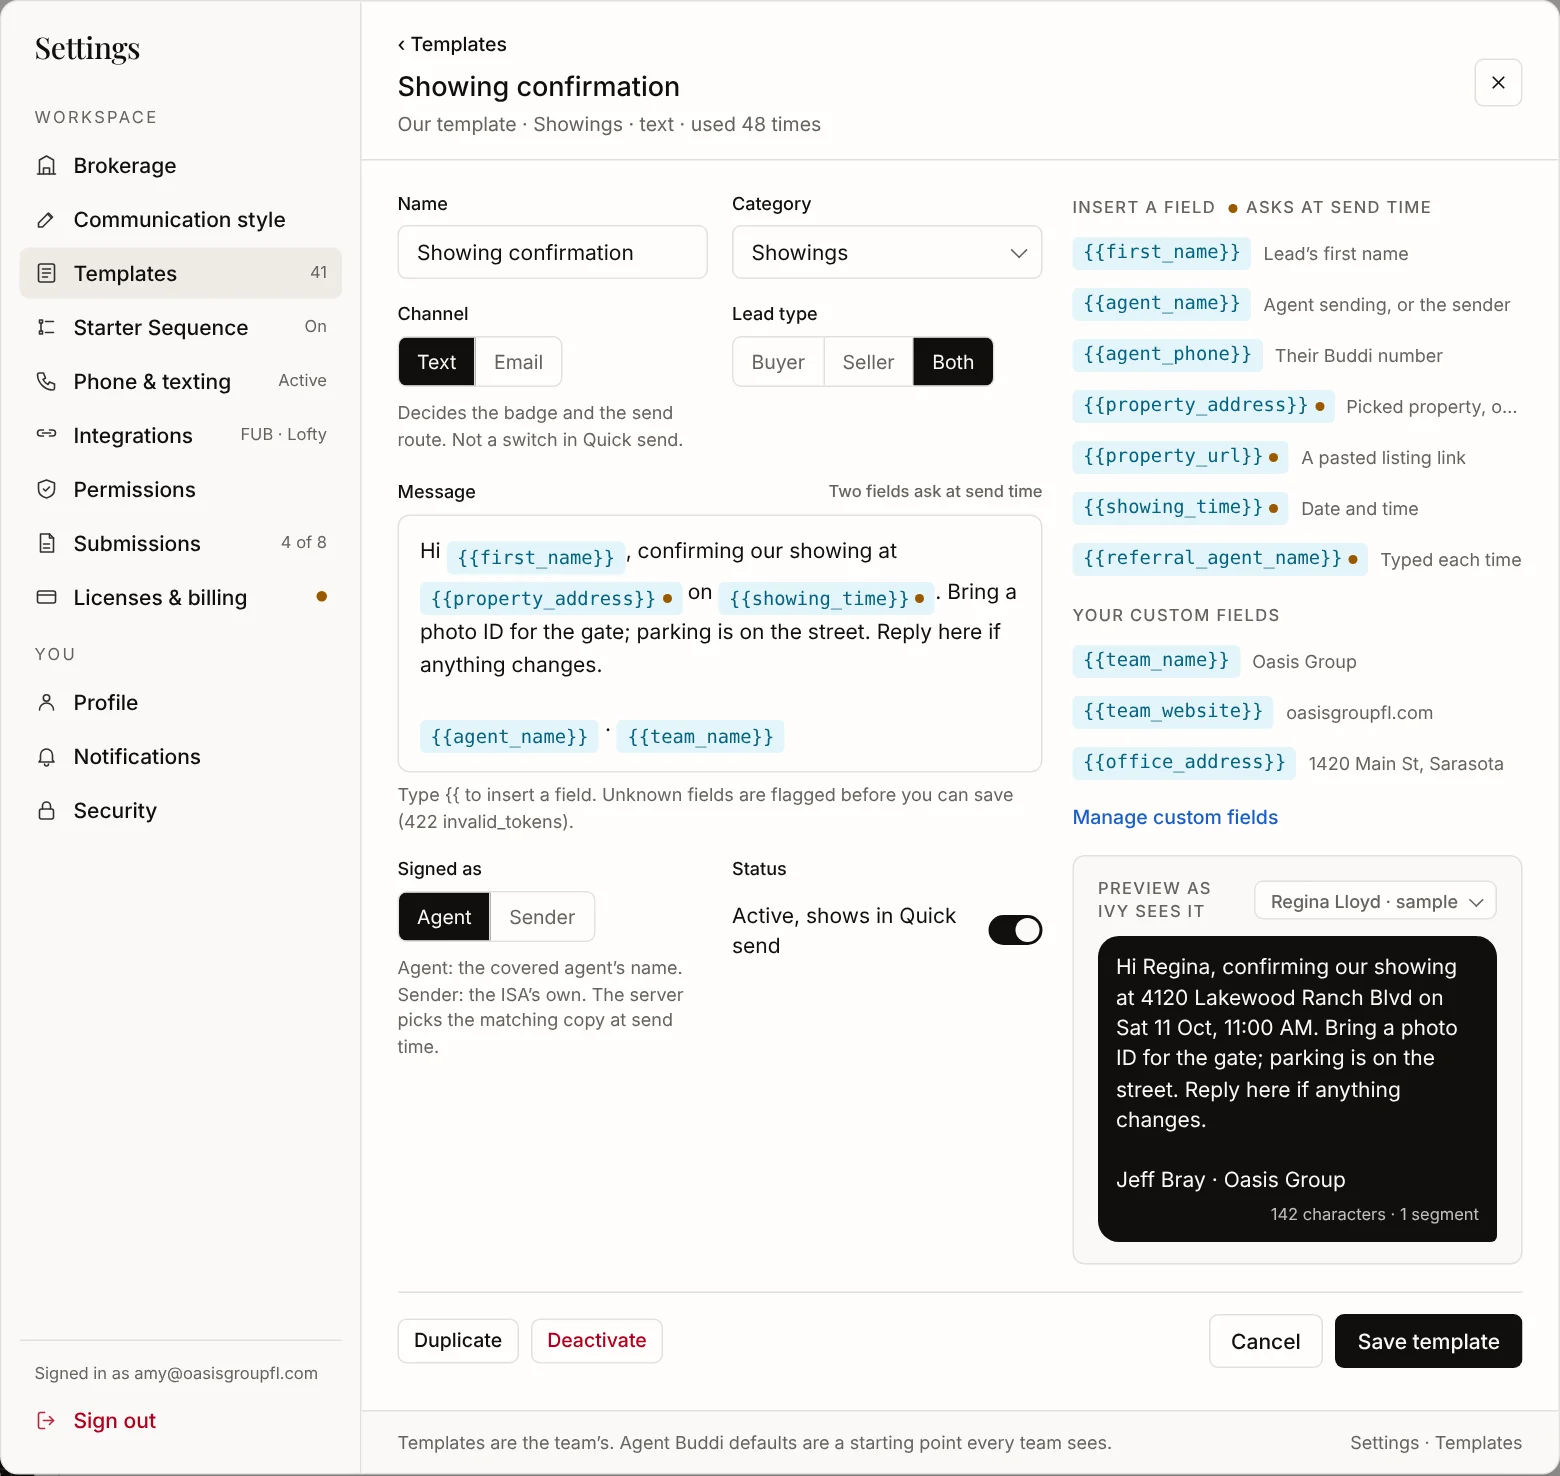This screenshot has width=1560, height=1476.
Task: Click the Starter Sequence list icon
Action: (x=46, y=328)
